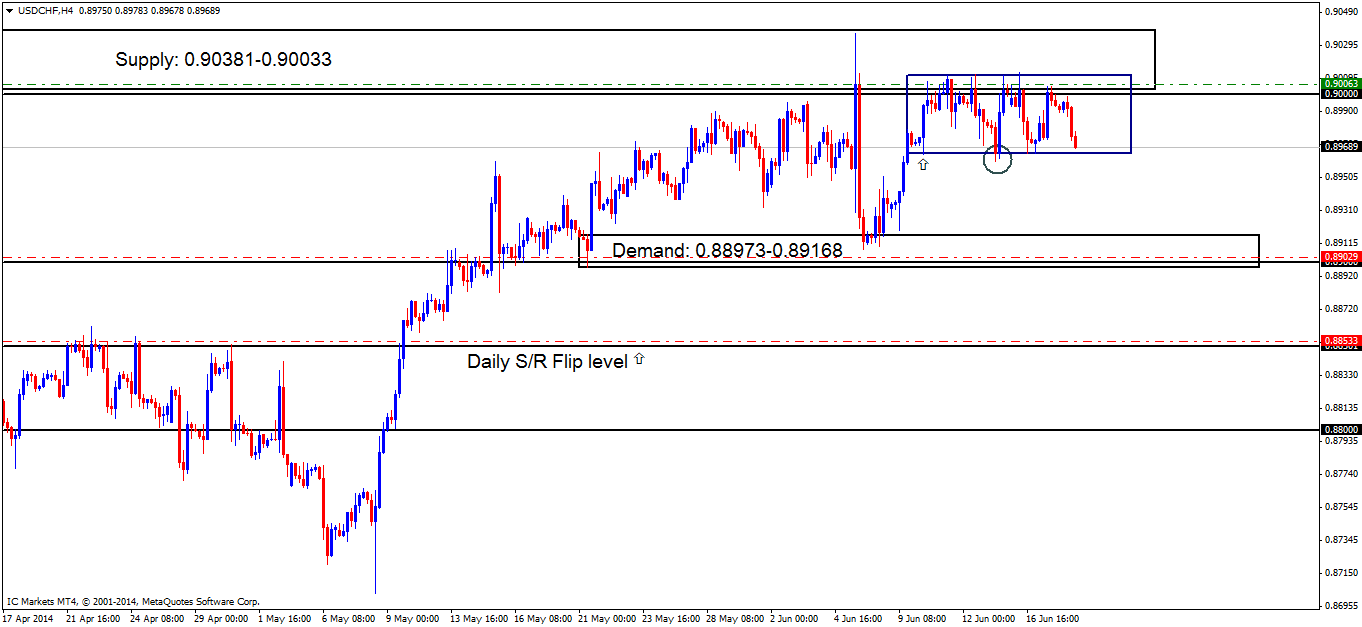Click 0.90295 on the price axis

pyautogui.click(x=1341, y=45)
